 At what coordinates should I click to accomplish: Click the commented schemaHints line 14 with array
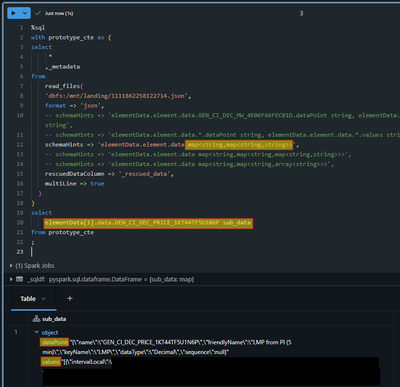pos(189,164)
